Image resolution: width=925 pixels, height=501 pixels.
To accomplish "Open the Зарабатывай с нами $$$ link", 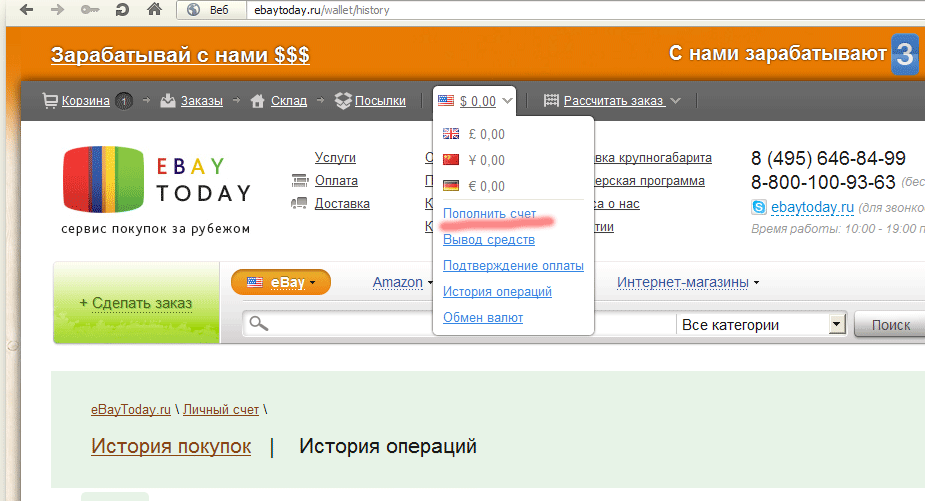I will pos(180,55).
